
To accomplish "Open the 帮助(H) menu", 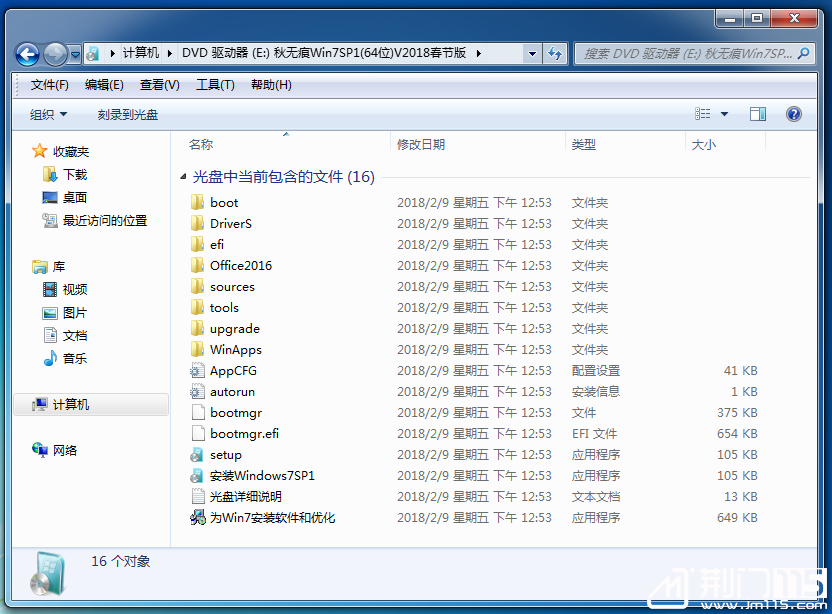I will [x=271, y=85].
